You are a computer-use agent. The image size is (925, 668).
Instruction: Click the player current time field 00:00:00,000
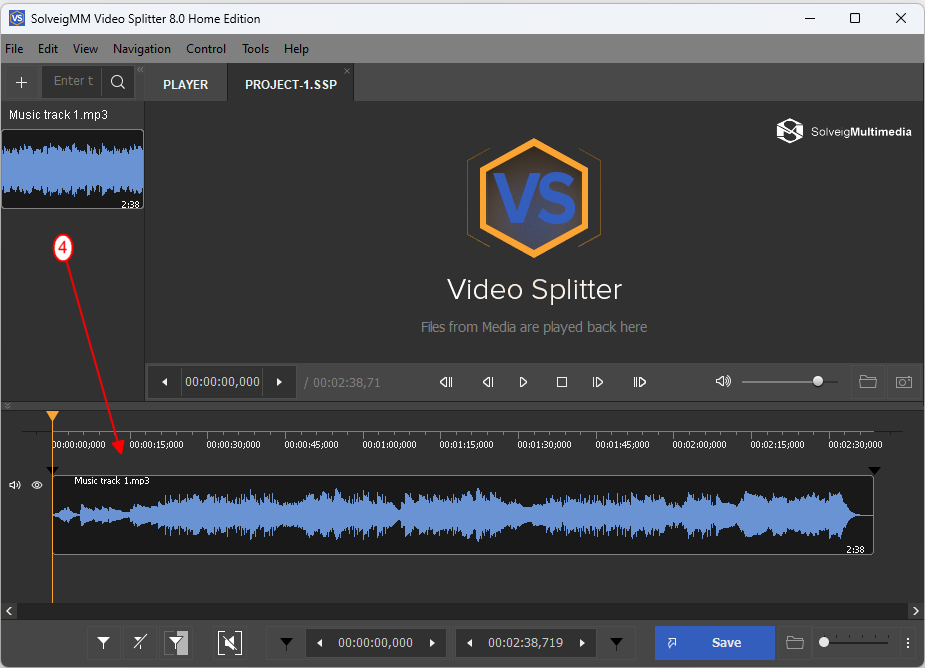(x=222, y=382)
